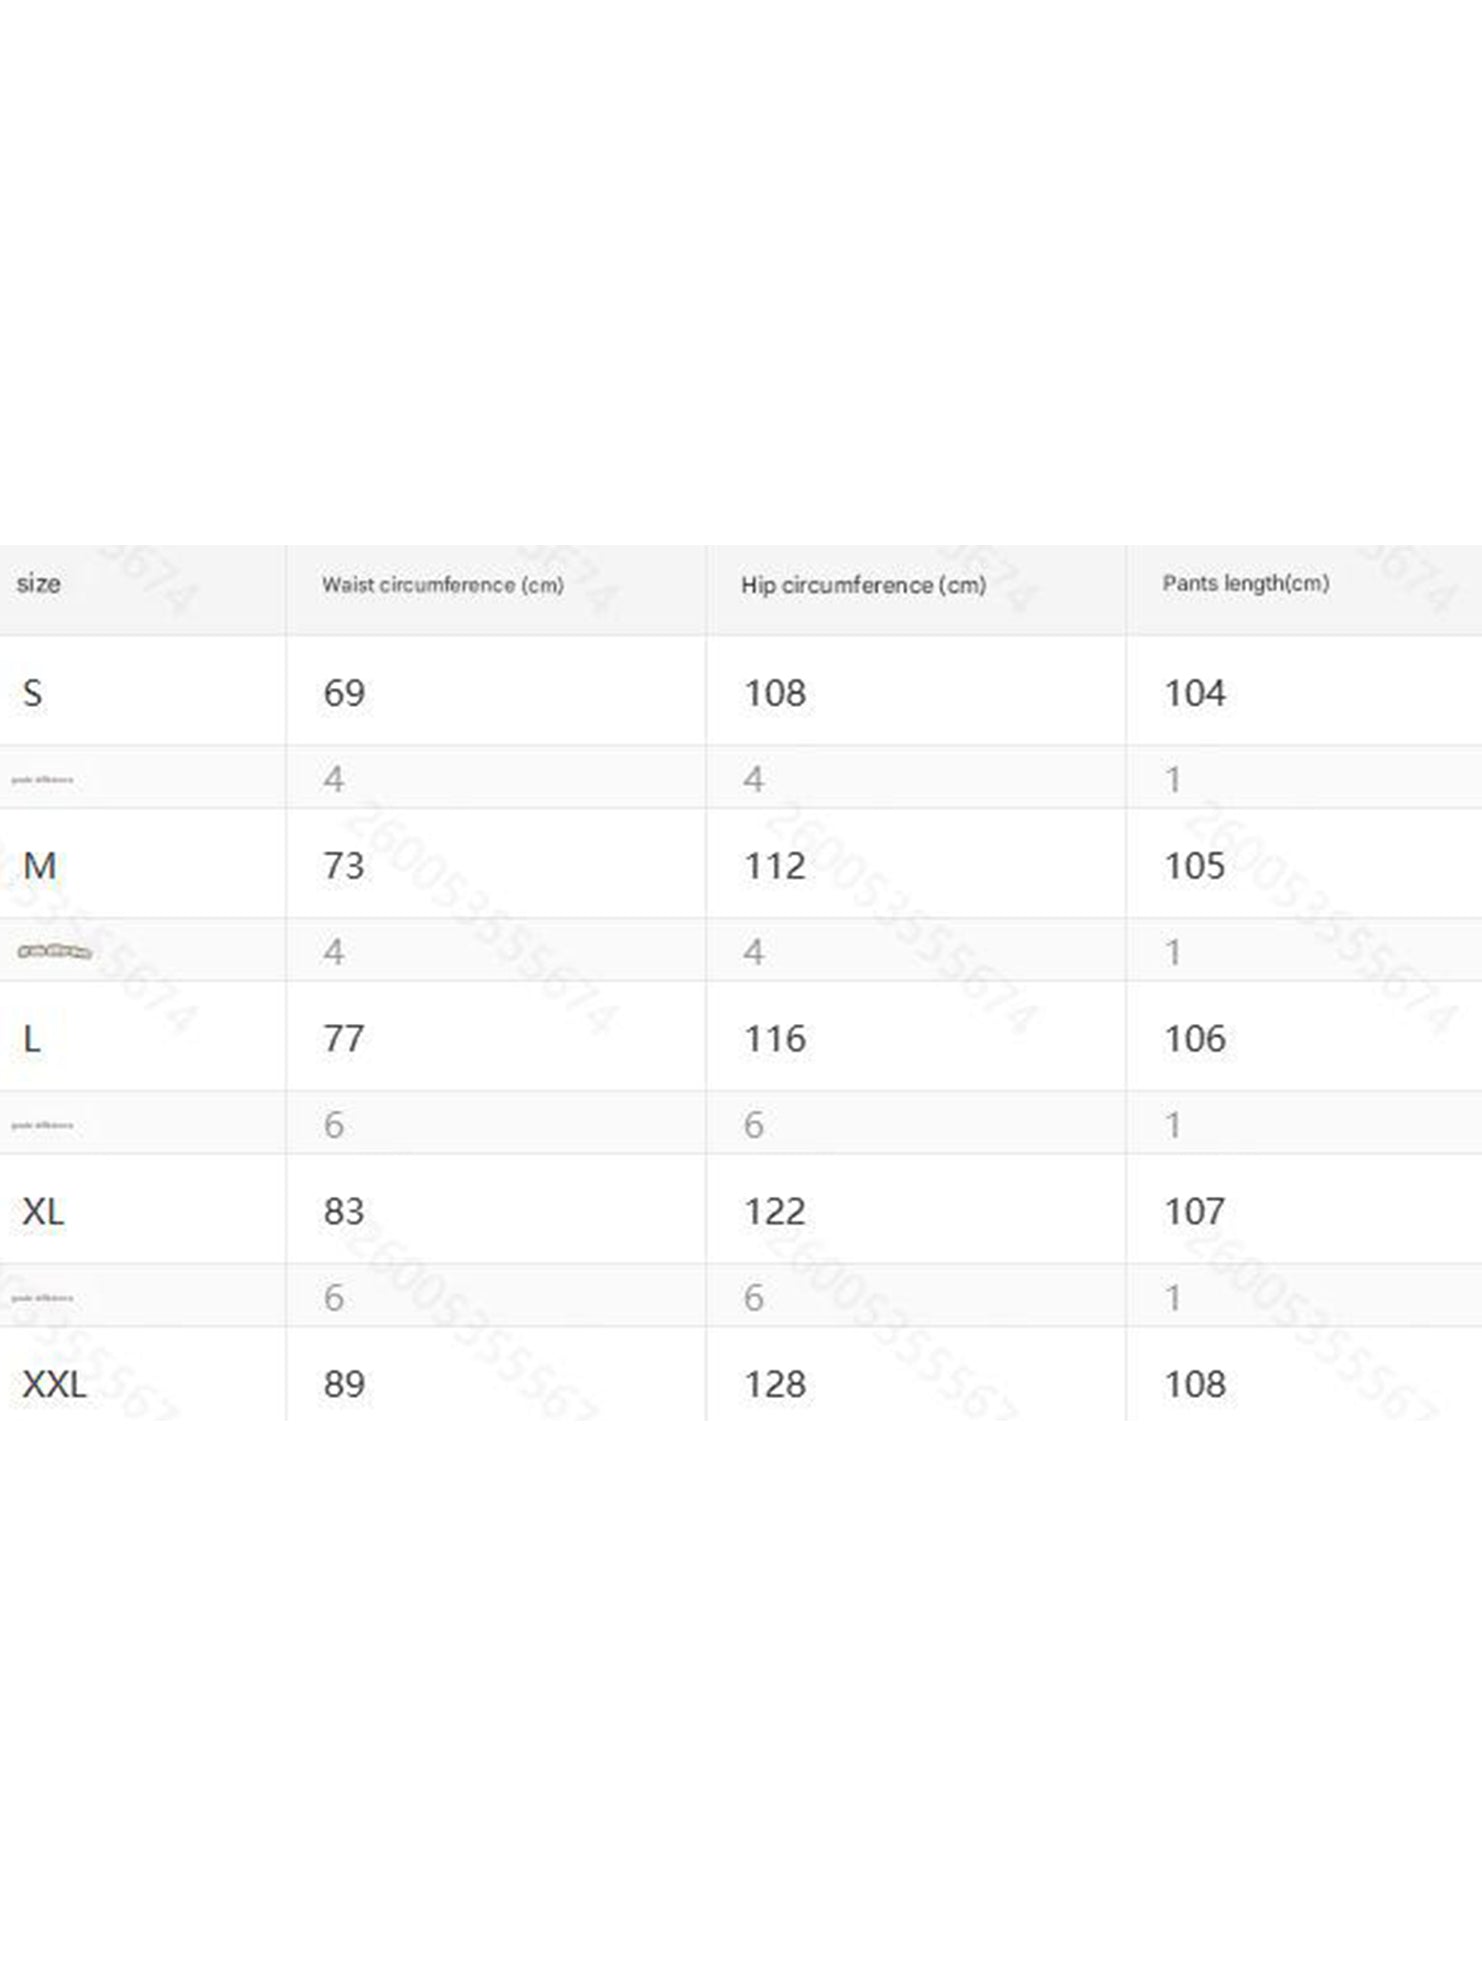Select pants length 104 for size S

(1194, 693)
